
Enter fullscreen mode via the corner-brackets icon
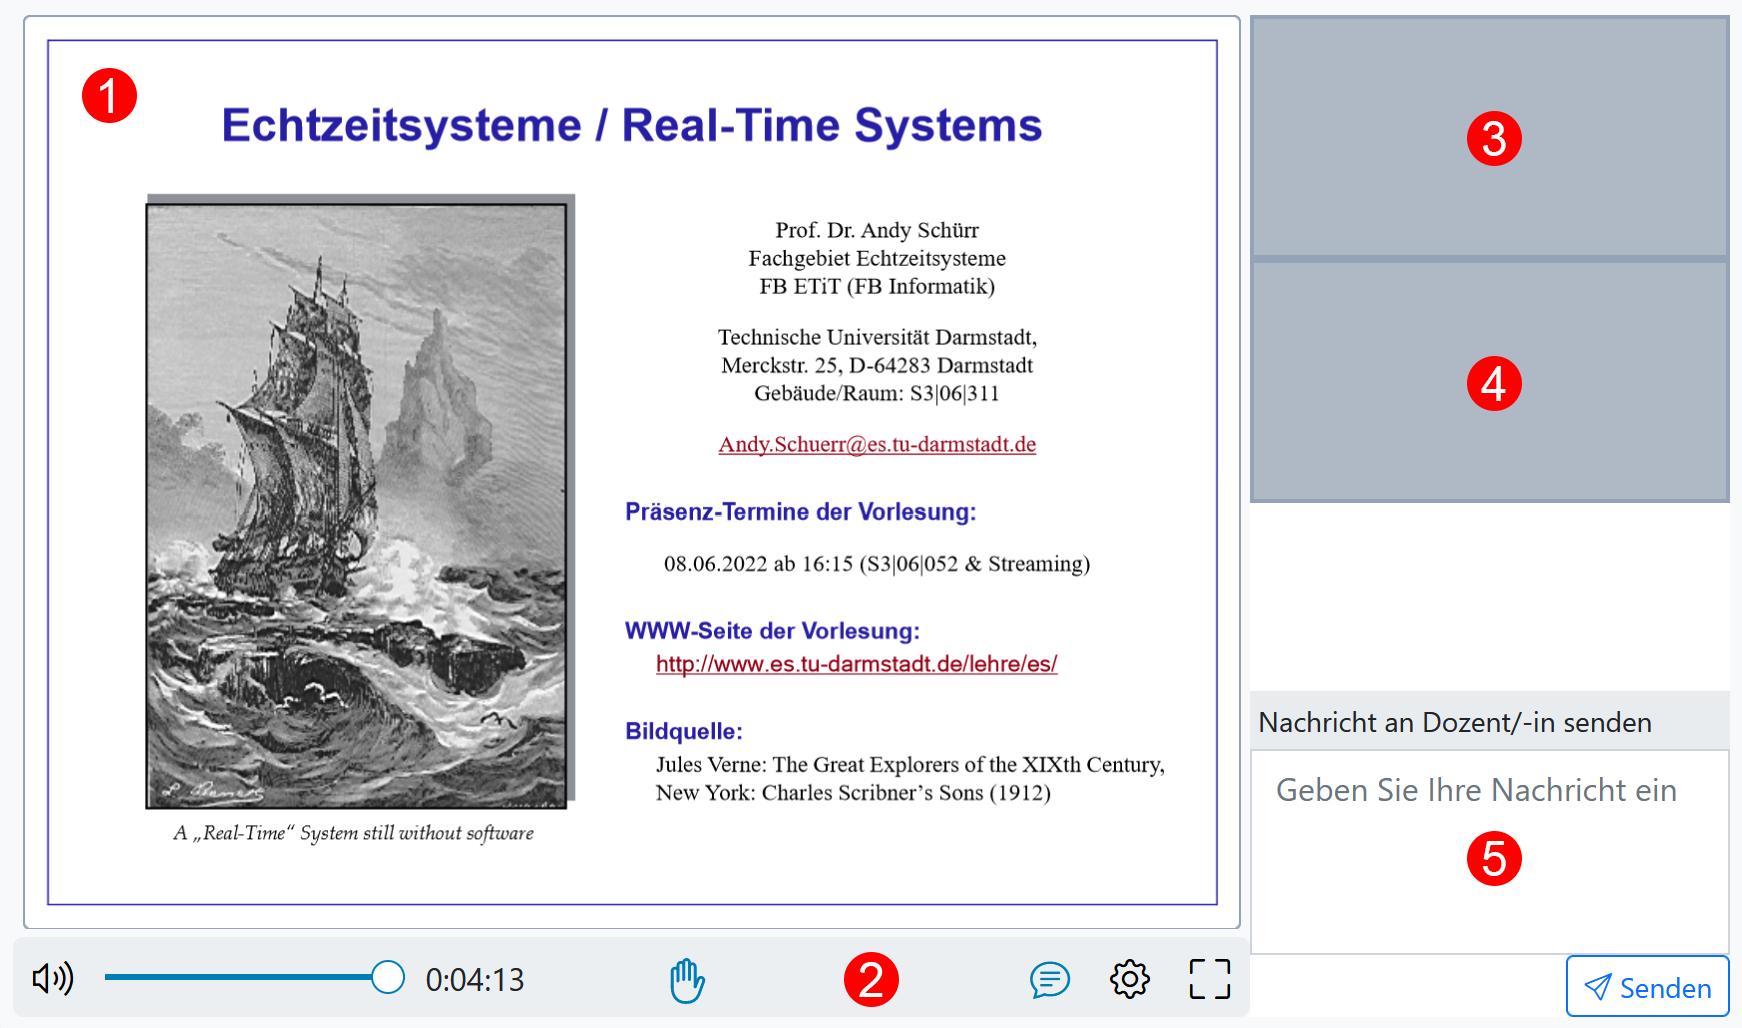pyautogui.click(x=1209, y=979)
